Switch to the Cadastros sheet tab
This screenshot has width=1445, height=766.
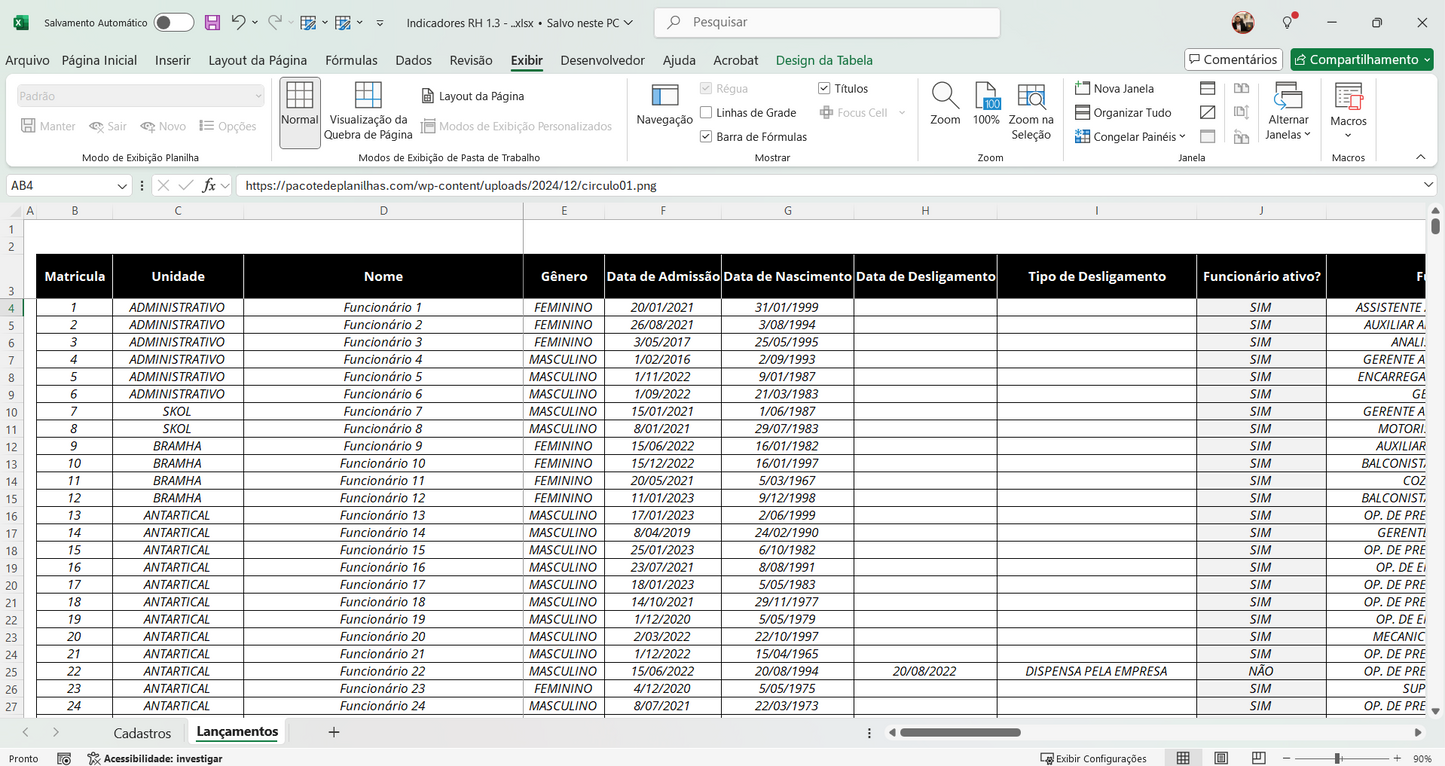(x=142, y=733)
